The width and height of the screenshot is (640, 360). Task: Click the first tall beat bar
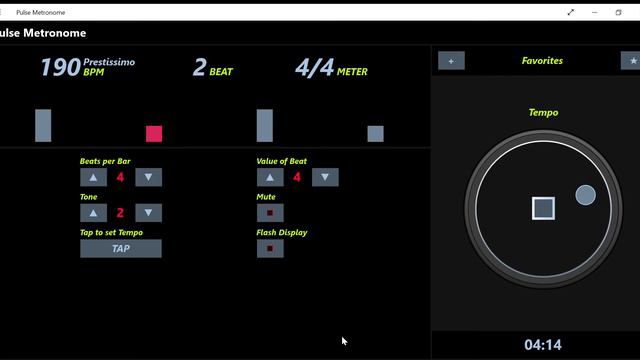pyautogui.click(x=43, y=125)
